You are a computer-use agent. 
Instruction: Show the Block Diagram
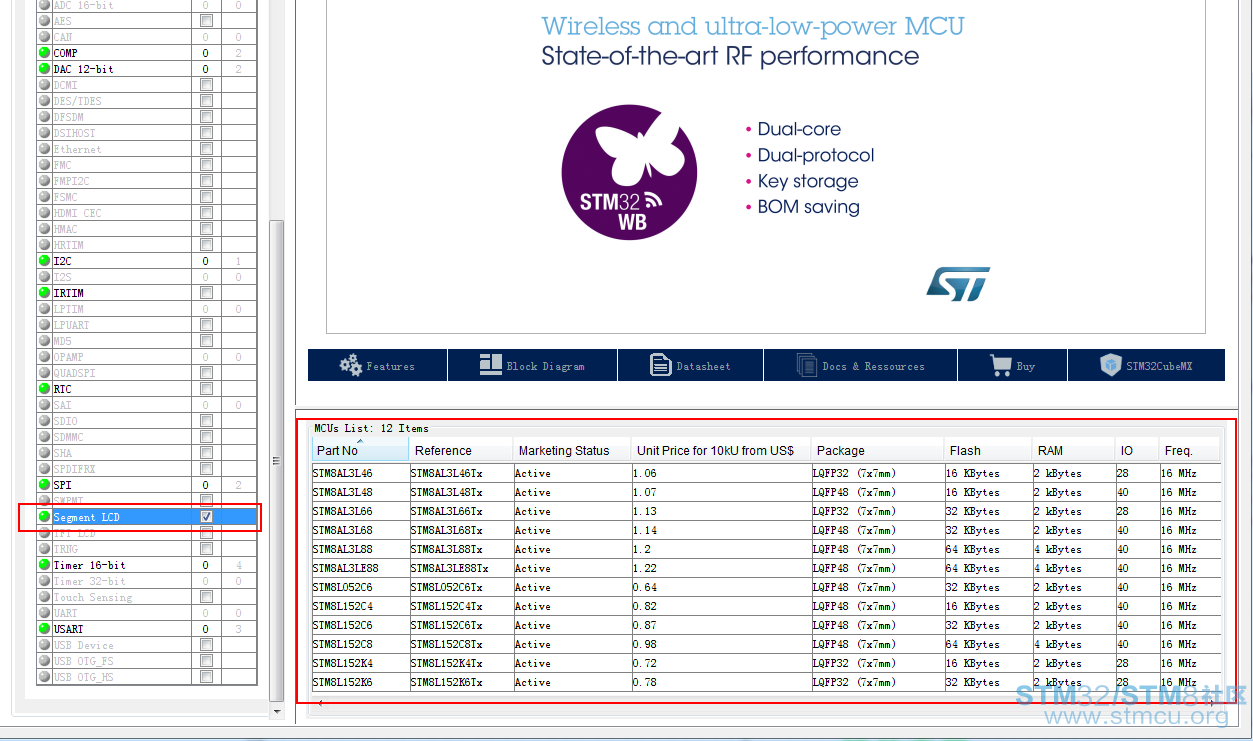pyautogui.click(x=532, y=365)
